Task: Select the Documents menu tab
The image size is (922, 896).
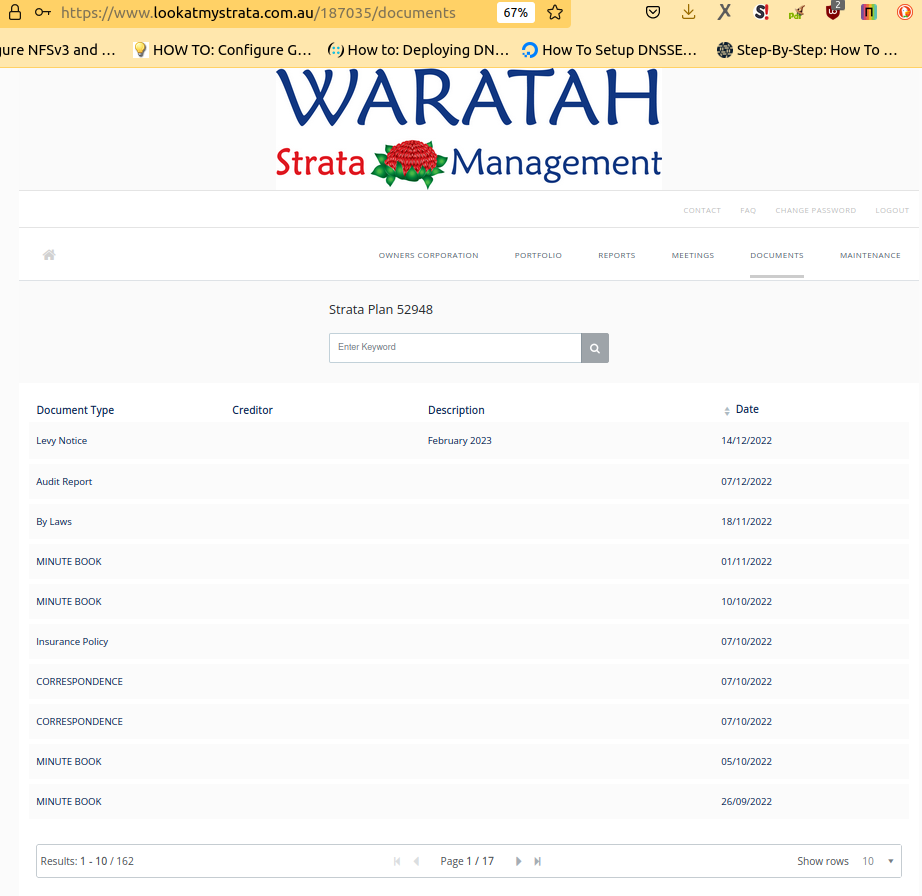Action: click(x=777, y=255)
